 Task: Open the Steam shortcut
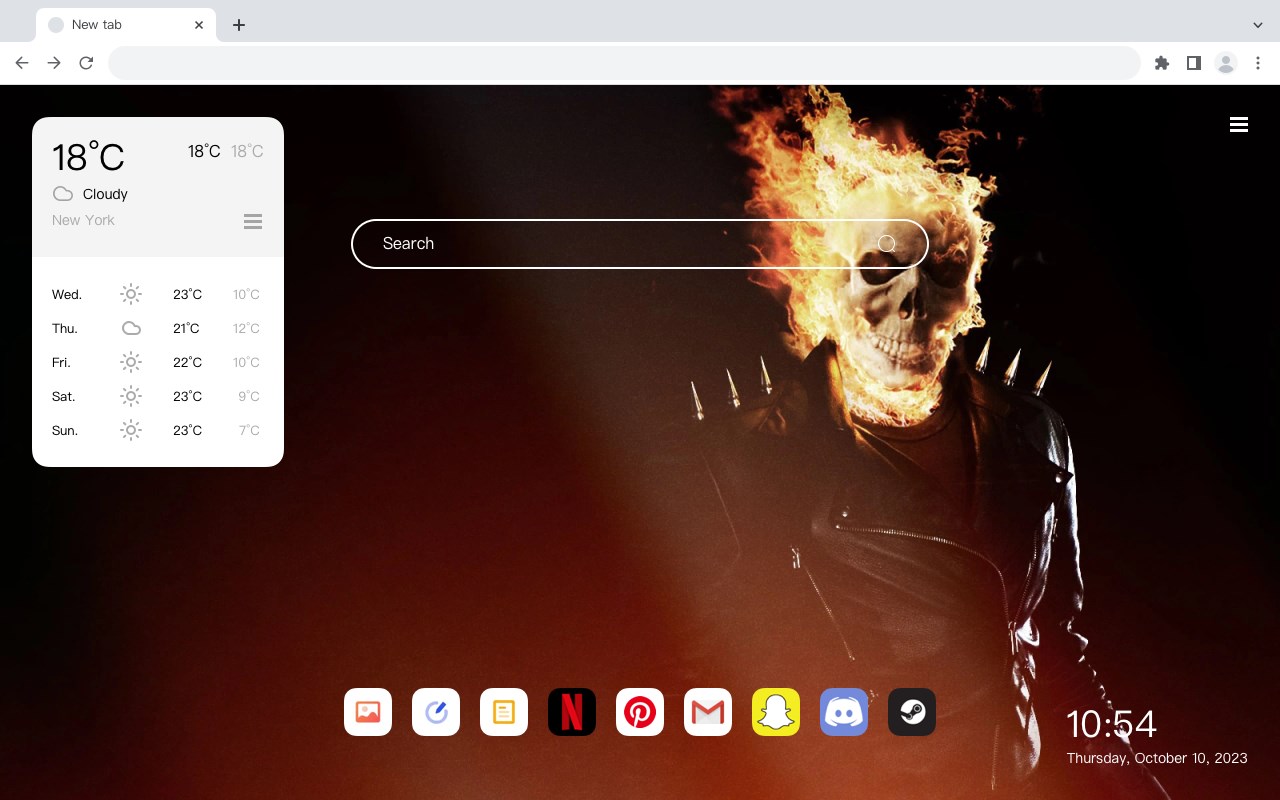pyautogui.click(x=912, y=712)
